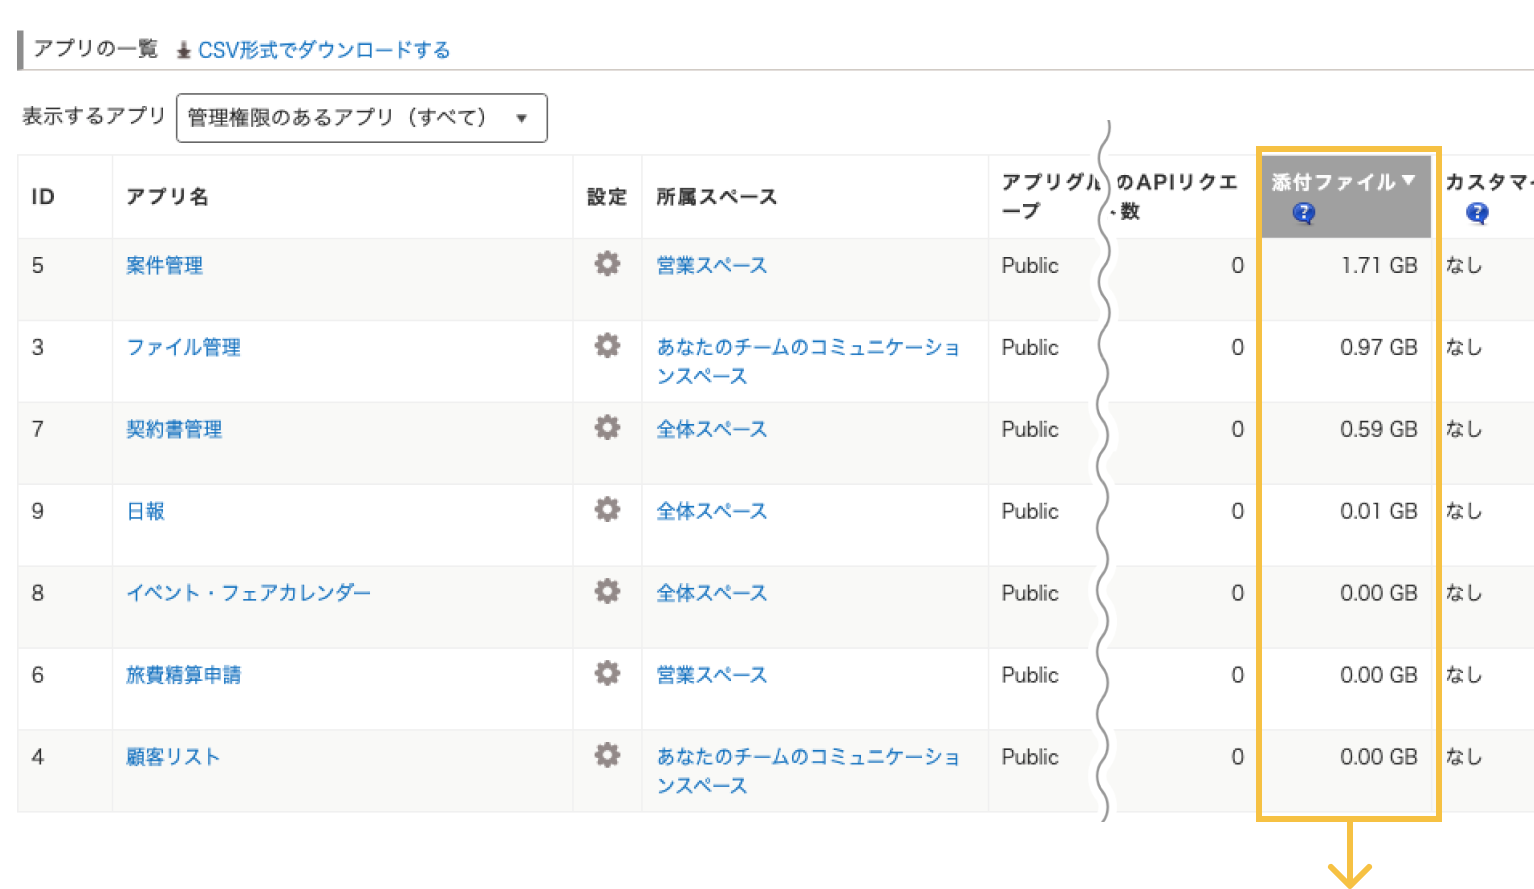
Task: Open the 顧客リスト app
Action: [173, 757]
